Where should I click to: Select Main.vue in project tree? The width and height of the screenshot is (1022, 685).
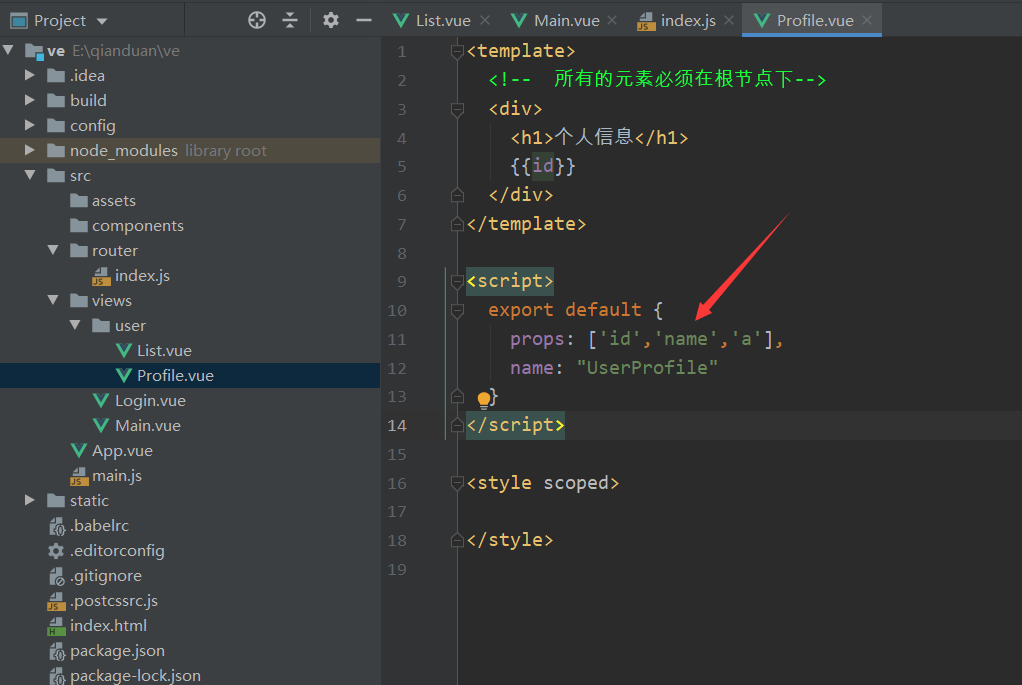pyautogui.click(x=148, y=426)
